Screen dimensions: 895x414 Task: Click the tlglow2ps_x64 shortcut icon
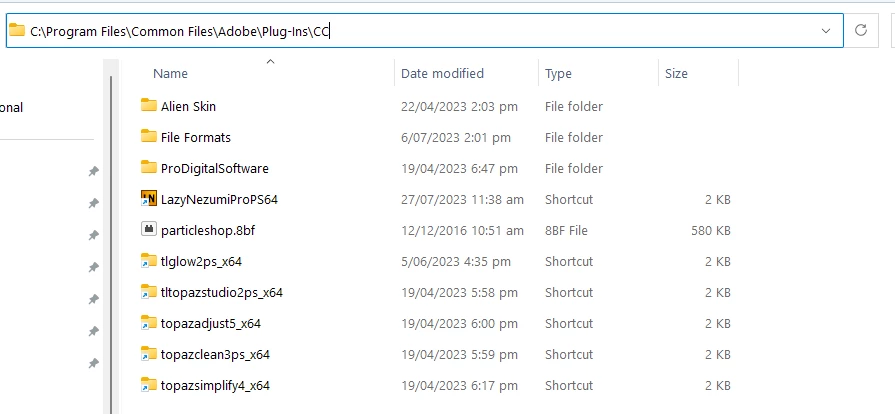point(148,260)
